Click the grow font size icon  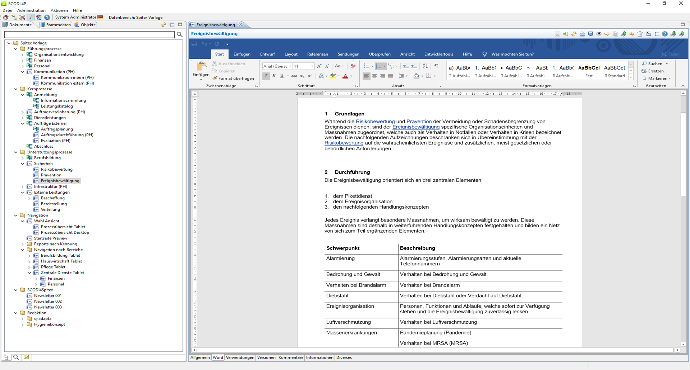(319, 66)
